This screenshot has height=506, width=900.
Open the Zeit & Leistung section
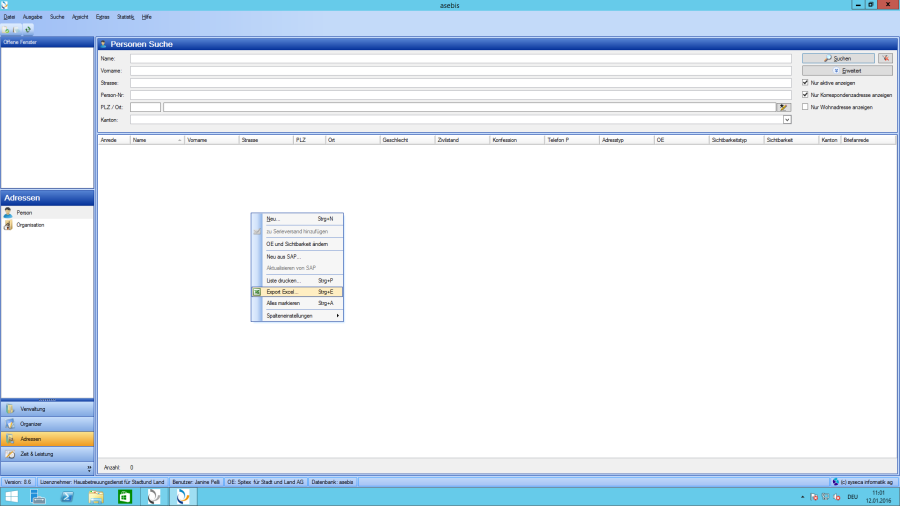36,454
